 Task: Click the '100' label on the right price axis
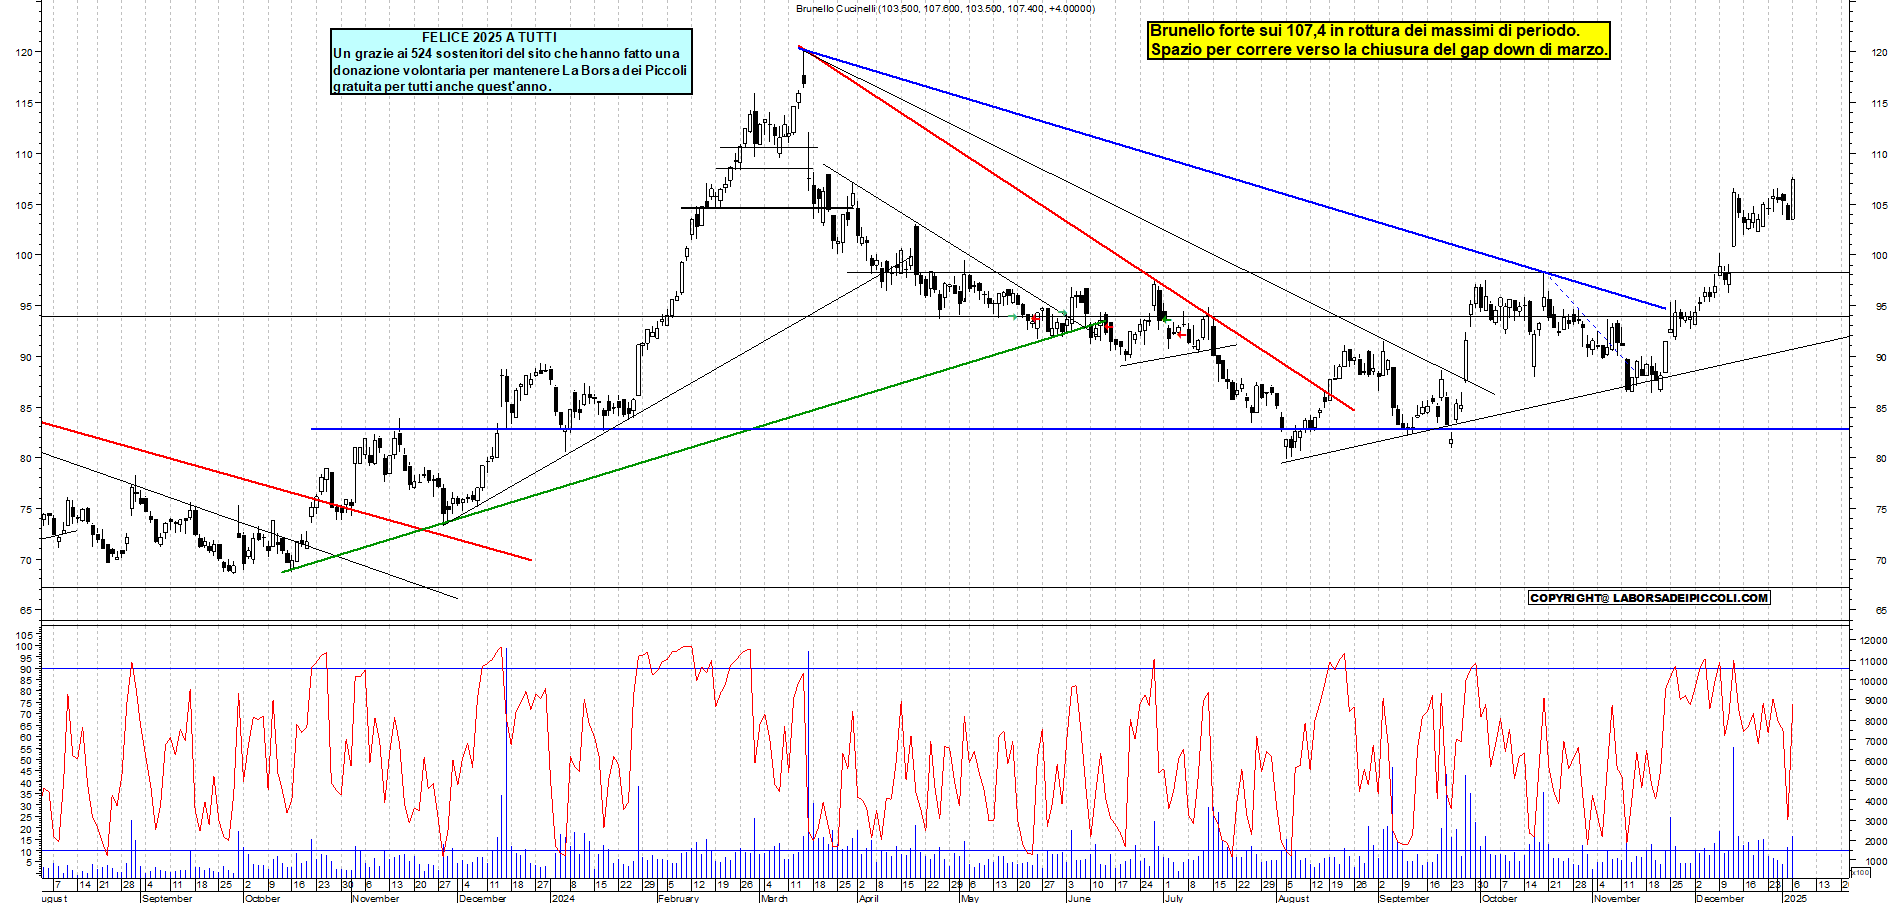click(1879, 255)
